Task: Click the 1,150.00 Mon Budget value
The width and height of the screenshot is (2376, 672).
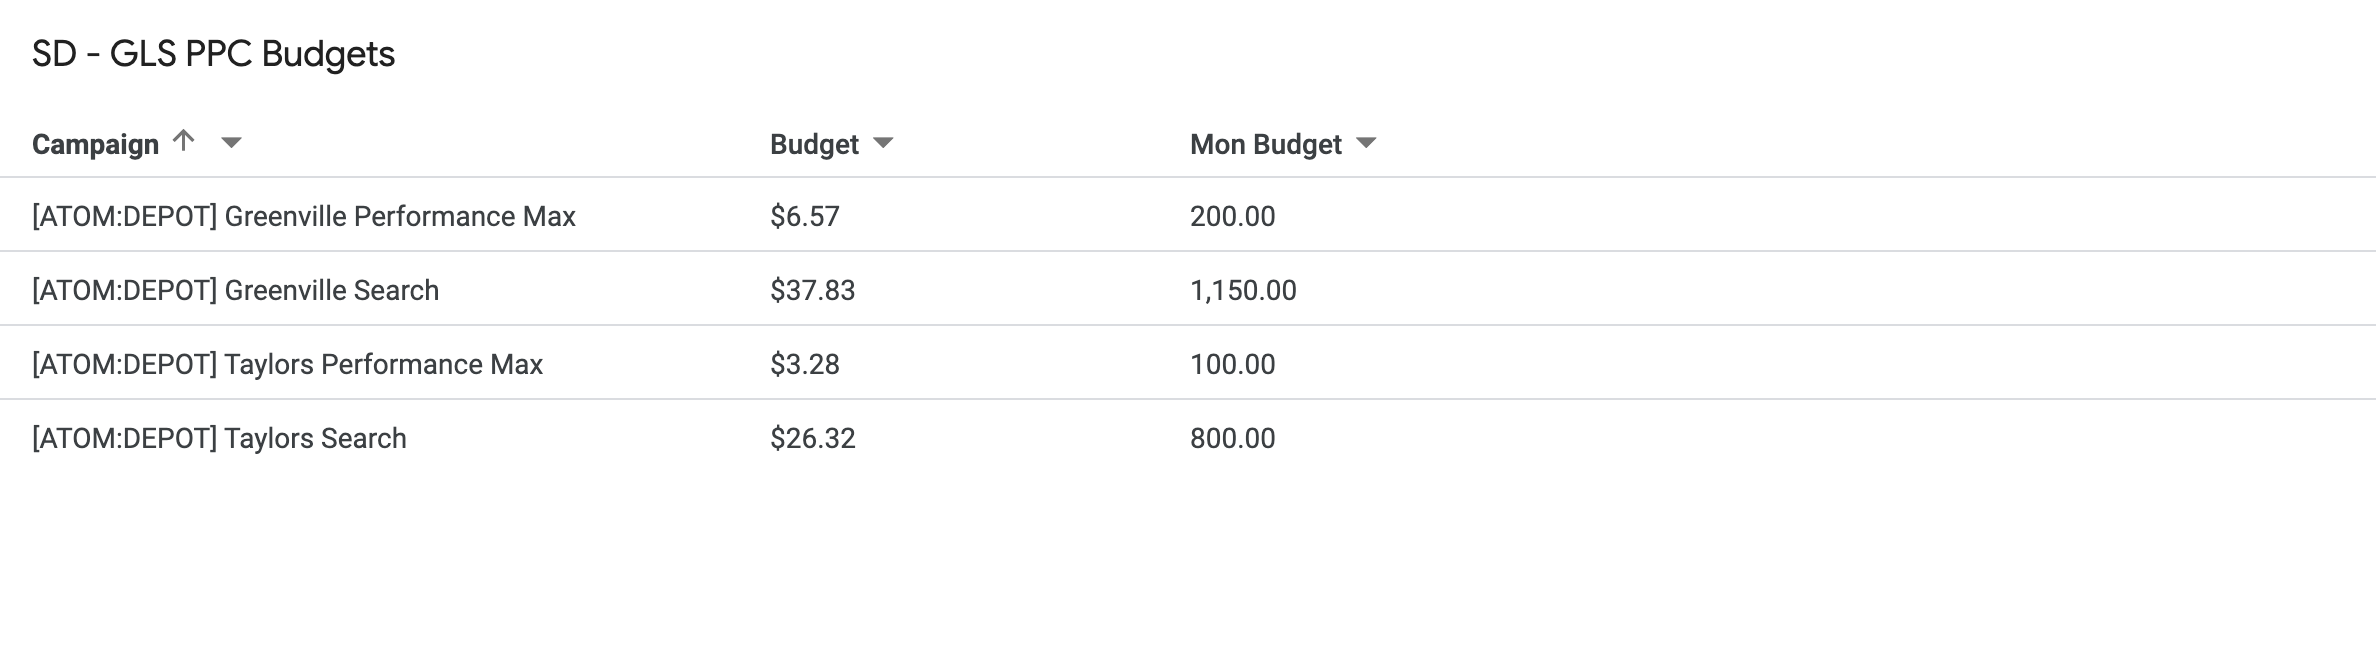Action: coord(1241,290)
